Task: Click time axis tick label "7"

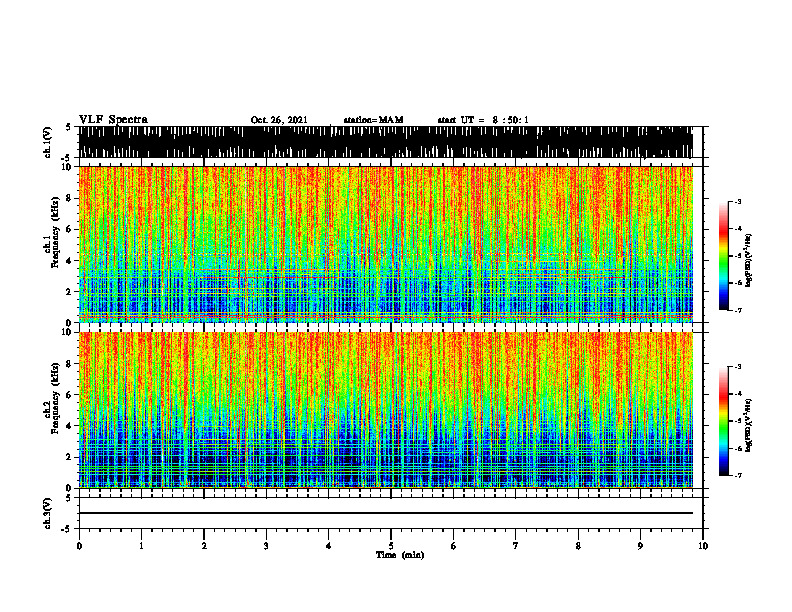Action: tap(516, 546)
